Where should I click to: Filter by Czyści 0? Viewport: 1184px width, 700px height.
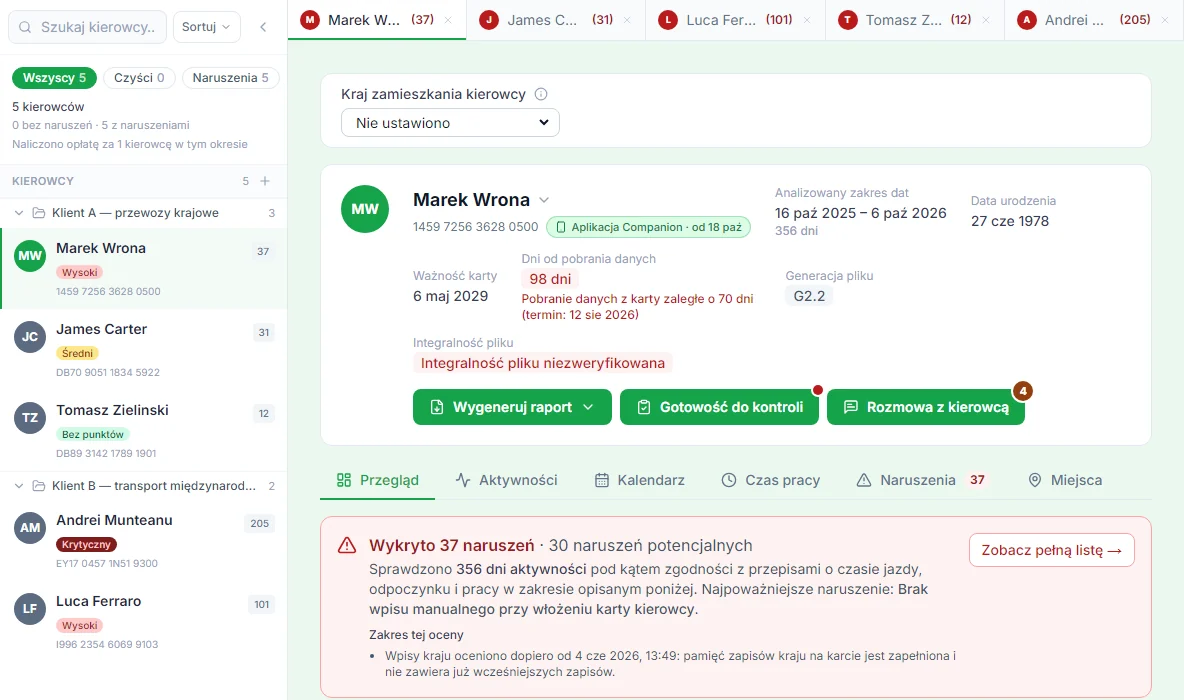[139, 78]
